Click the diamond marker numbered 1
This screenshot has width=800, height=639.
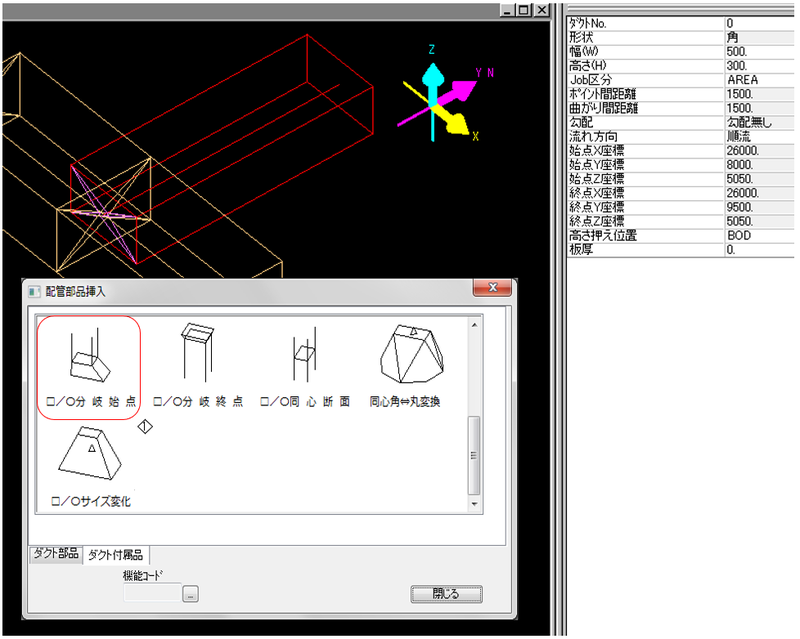pyautogui.click(x=145, y=426)
